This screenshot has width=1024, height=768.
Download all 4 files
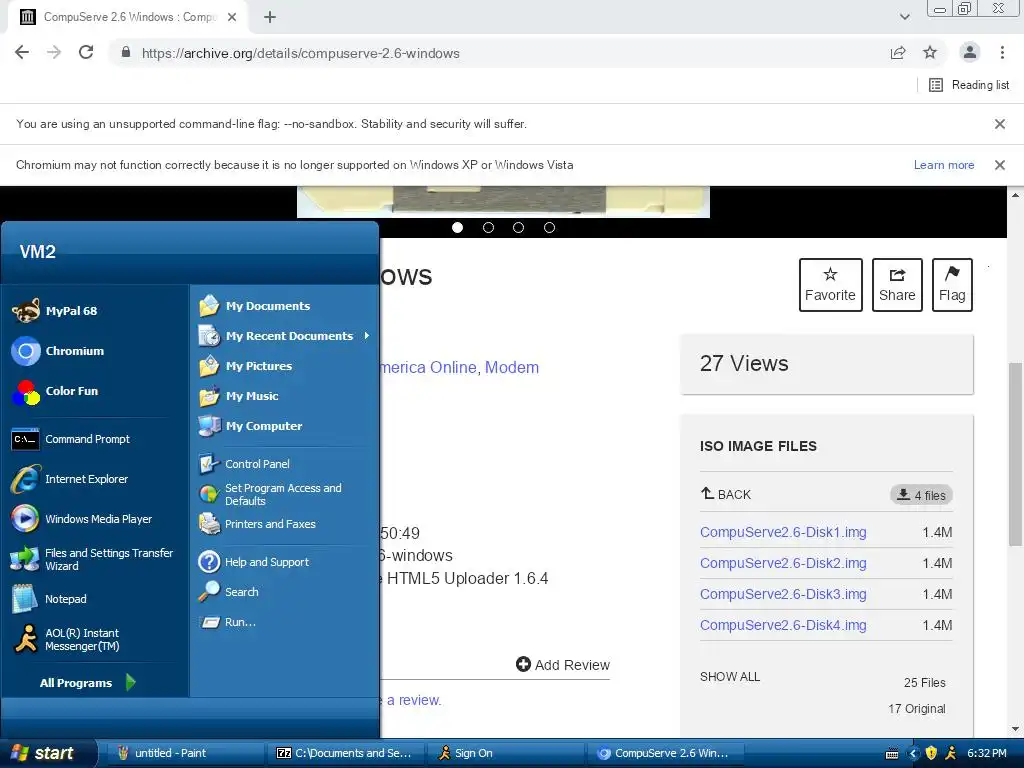(x=921, y=494)
